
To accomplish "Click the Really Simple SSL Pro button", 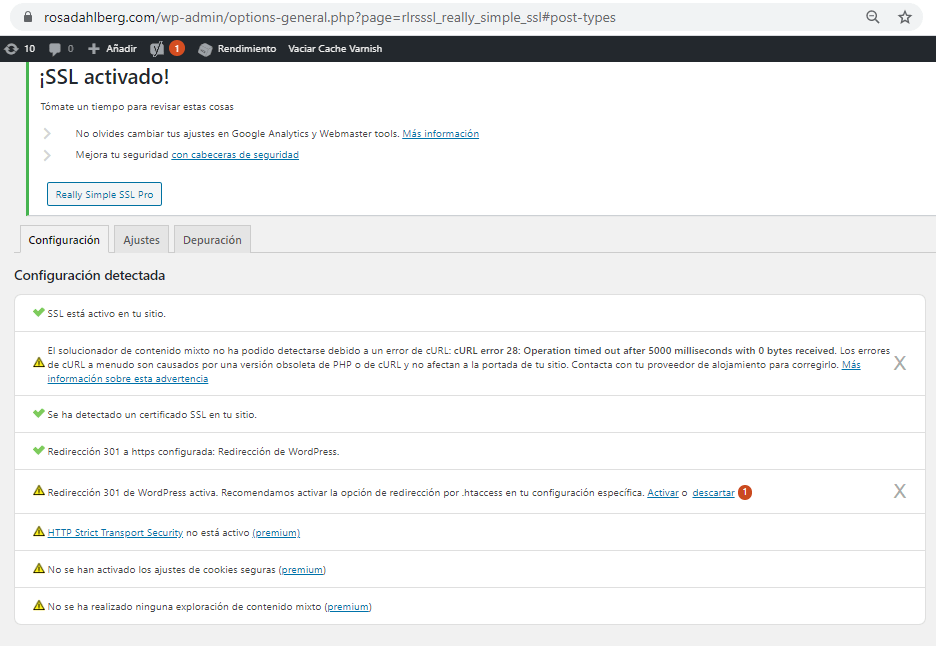I will 104,194.
